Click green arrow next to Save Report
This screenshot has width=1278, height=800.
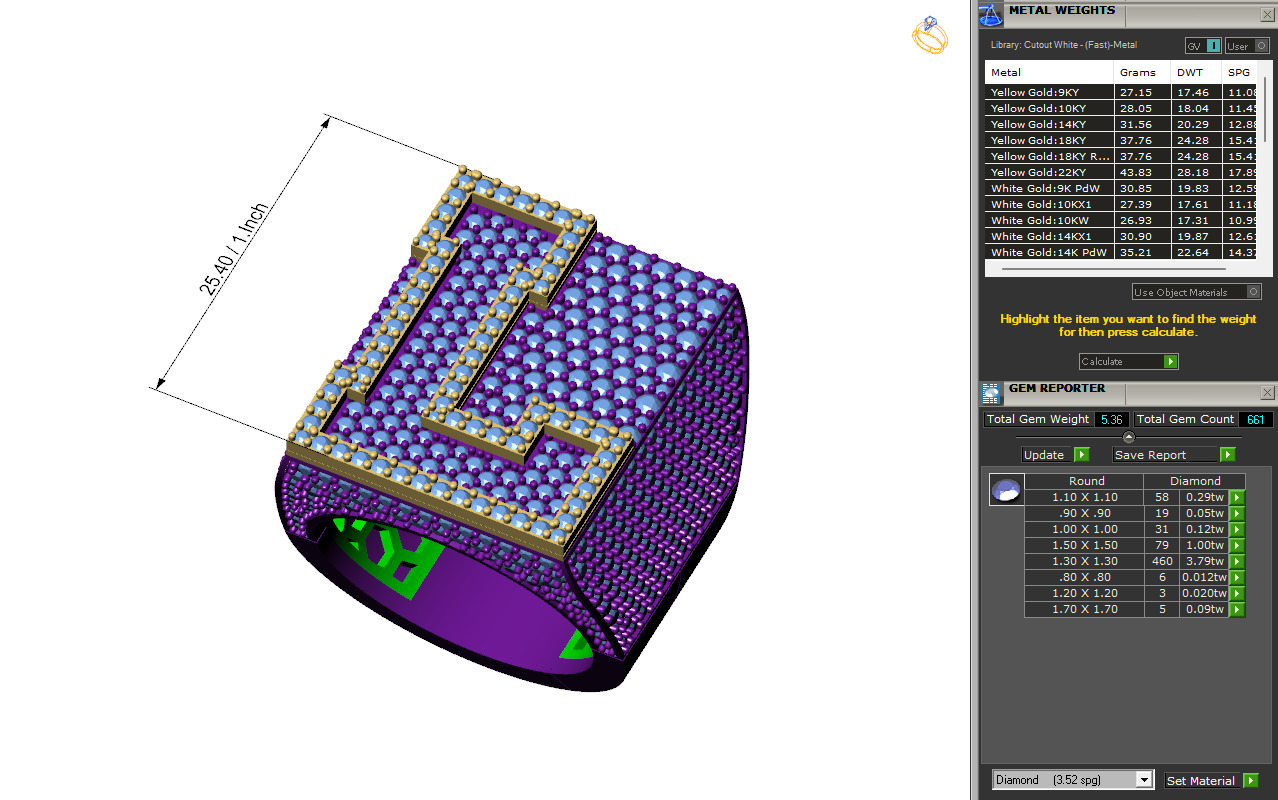[x=1227, y=454]
